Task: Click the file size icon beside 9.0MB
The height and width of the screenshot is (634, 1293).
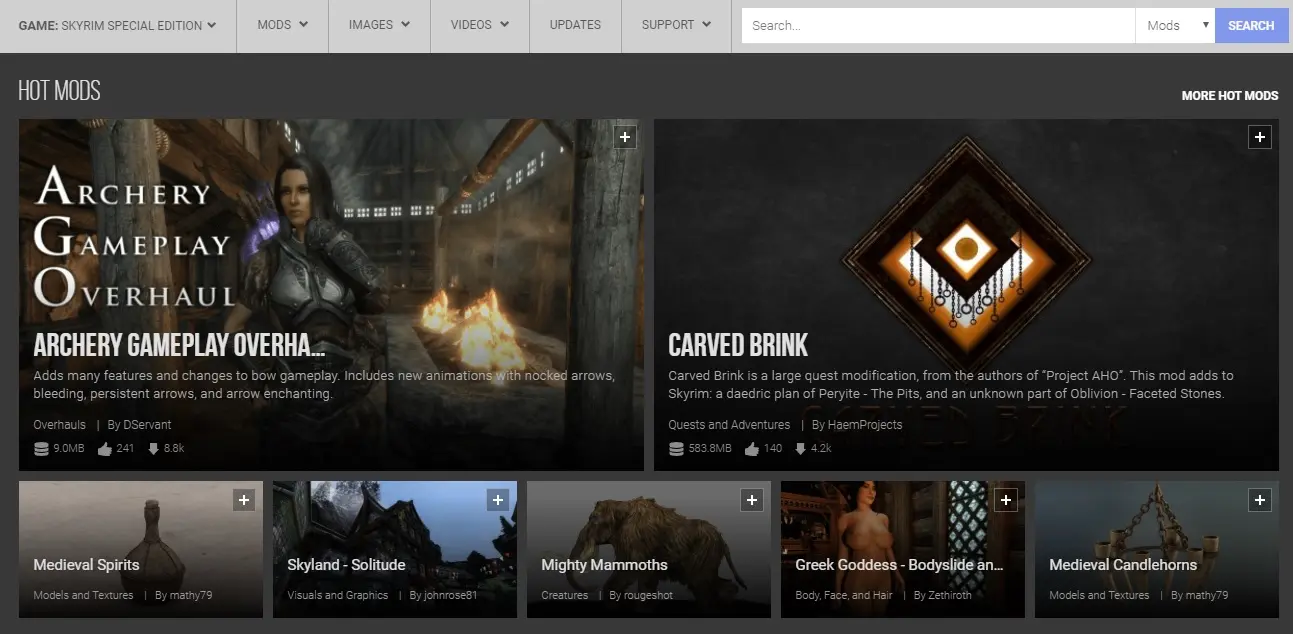Action: 41,449
